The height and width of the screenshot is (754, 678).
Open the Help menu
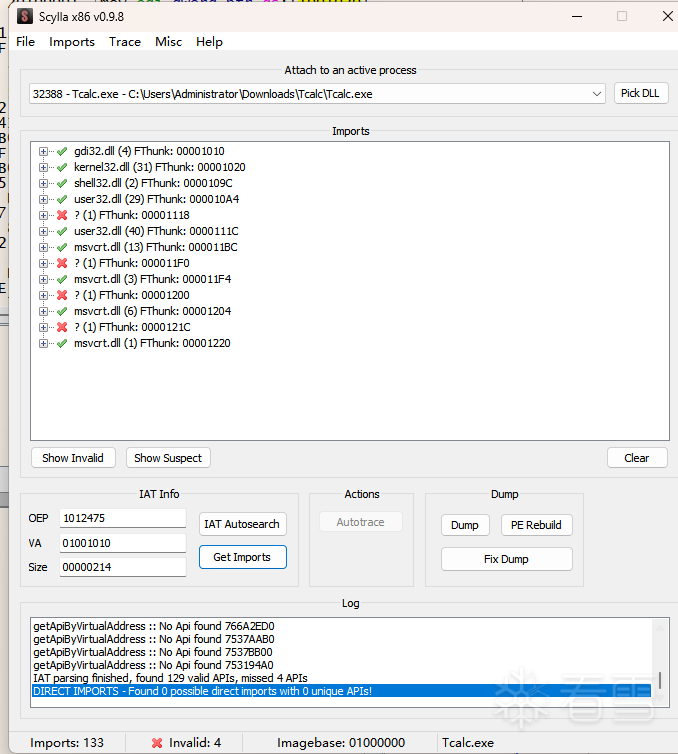(209, 42)
